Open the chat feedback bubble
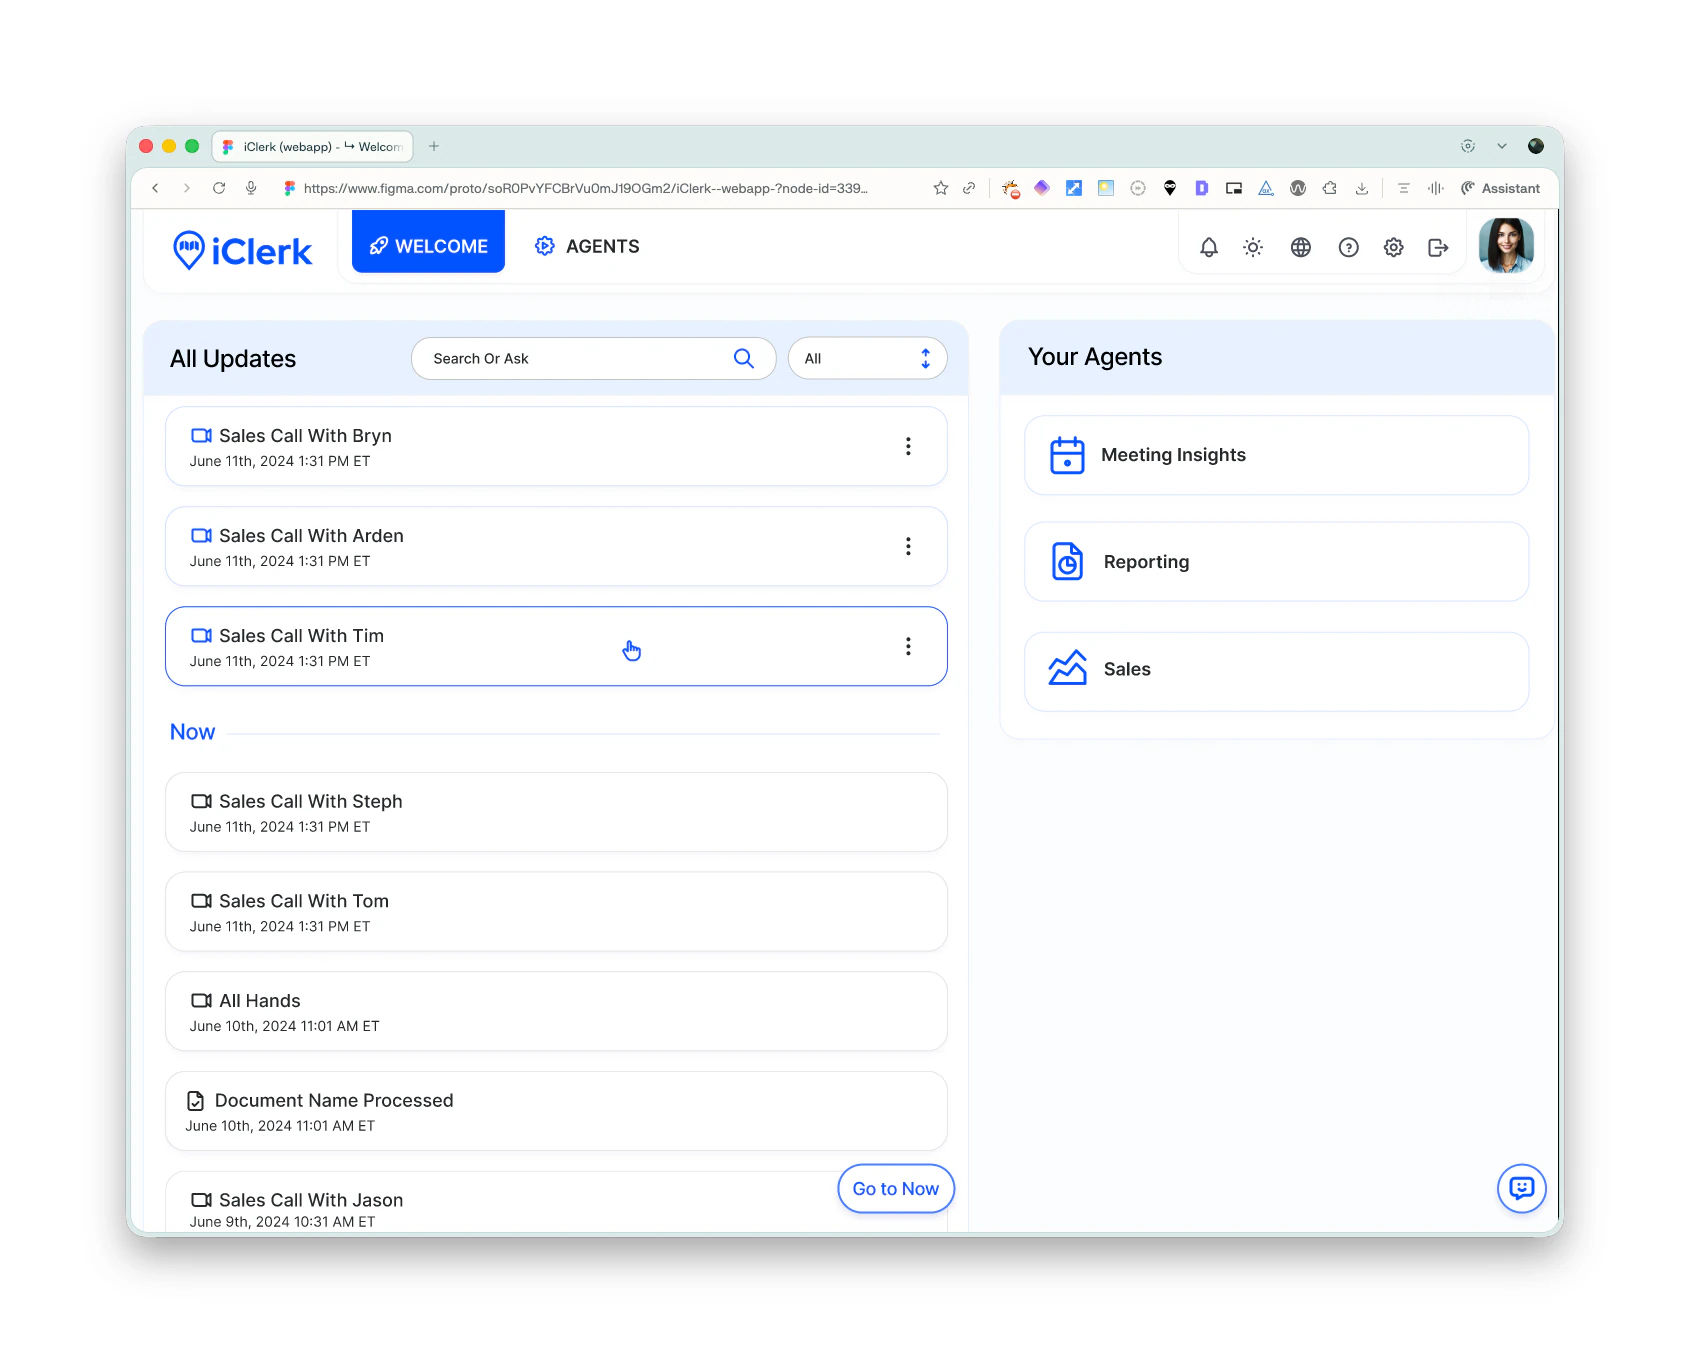The height and width of the screenshot is (1363, 1690). (x=1521, y=1188)
